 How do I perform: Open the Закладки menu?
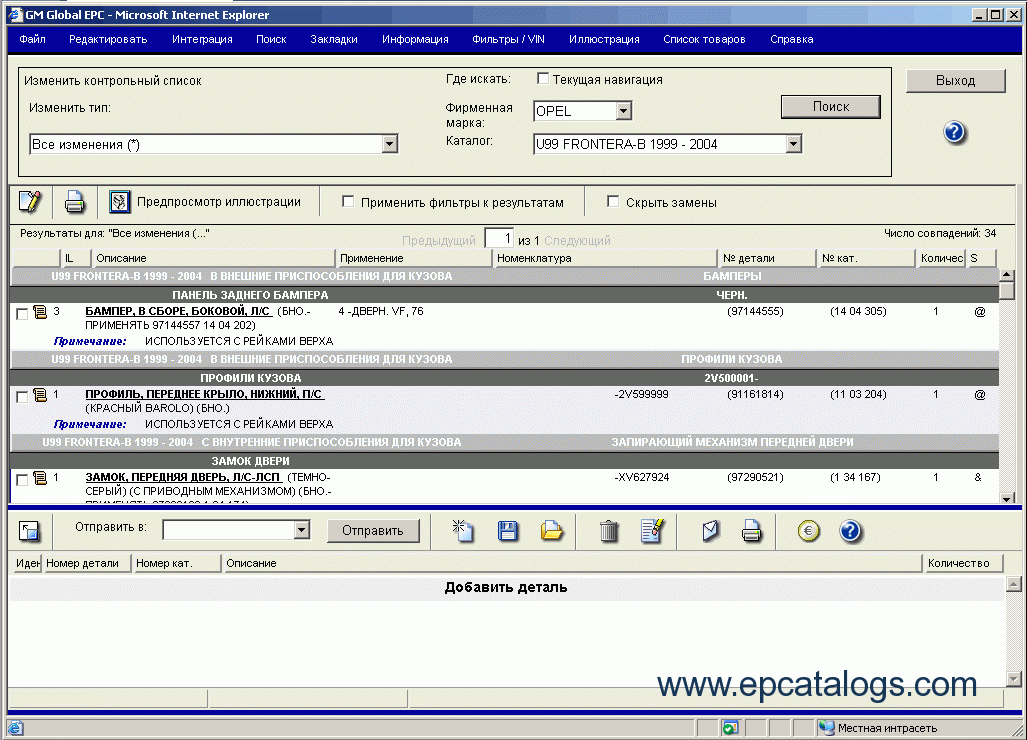334,39
